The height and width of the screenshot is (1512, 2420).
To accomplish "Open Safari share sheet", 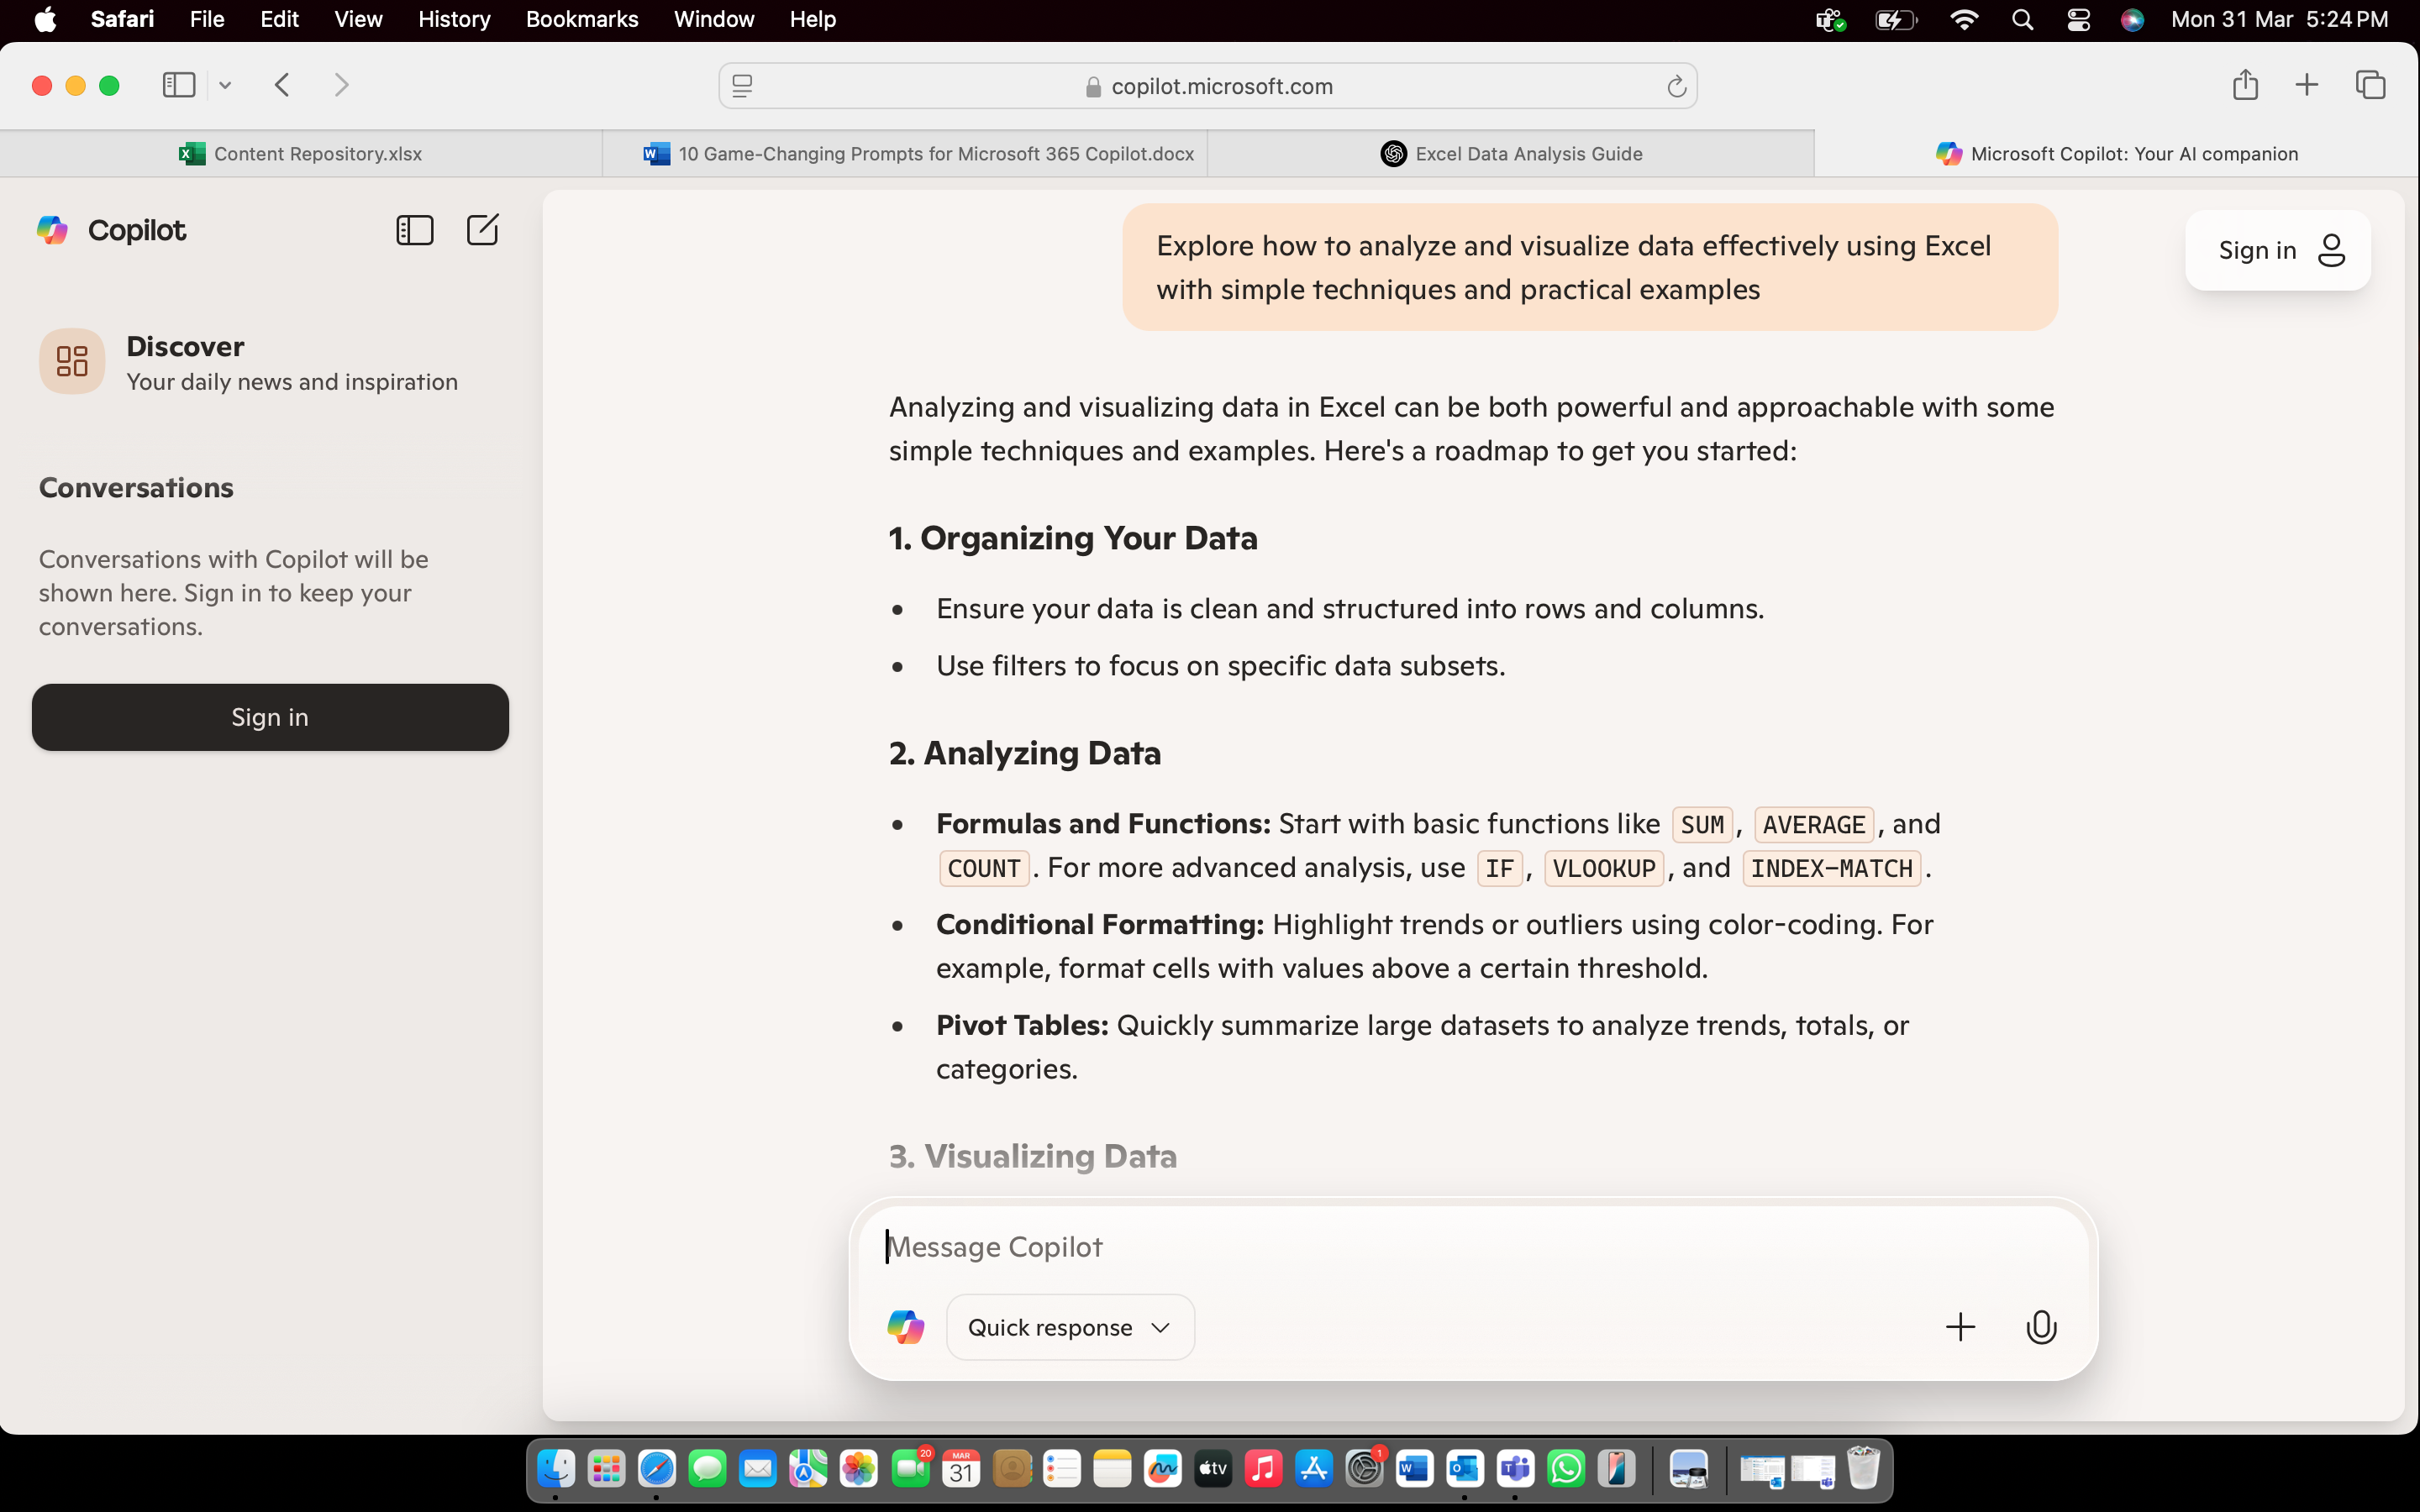I will click(2245, 84).
